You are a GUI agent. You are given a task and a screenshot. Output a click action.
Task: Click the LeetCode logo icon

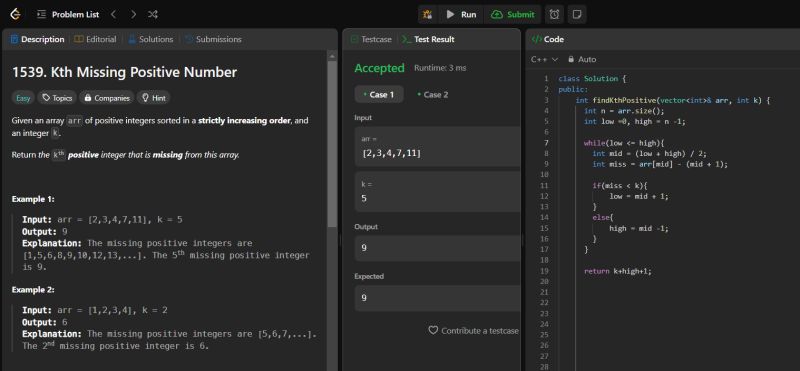click(x=15, y=14)
